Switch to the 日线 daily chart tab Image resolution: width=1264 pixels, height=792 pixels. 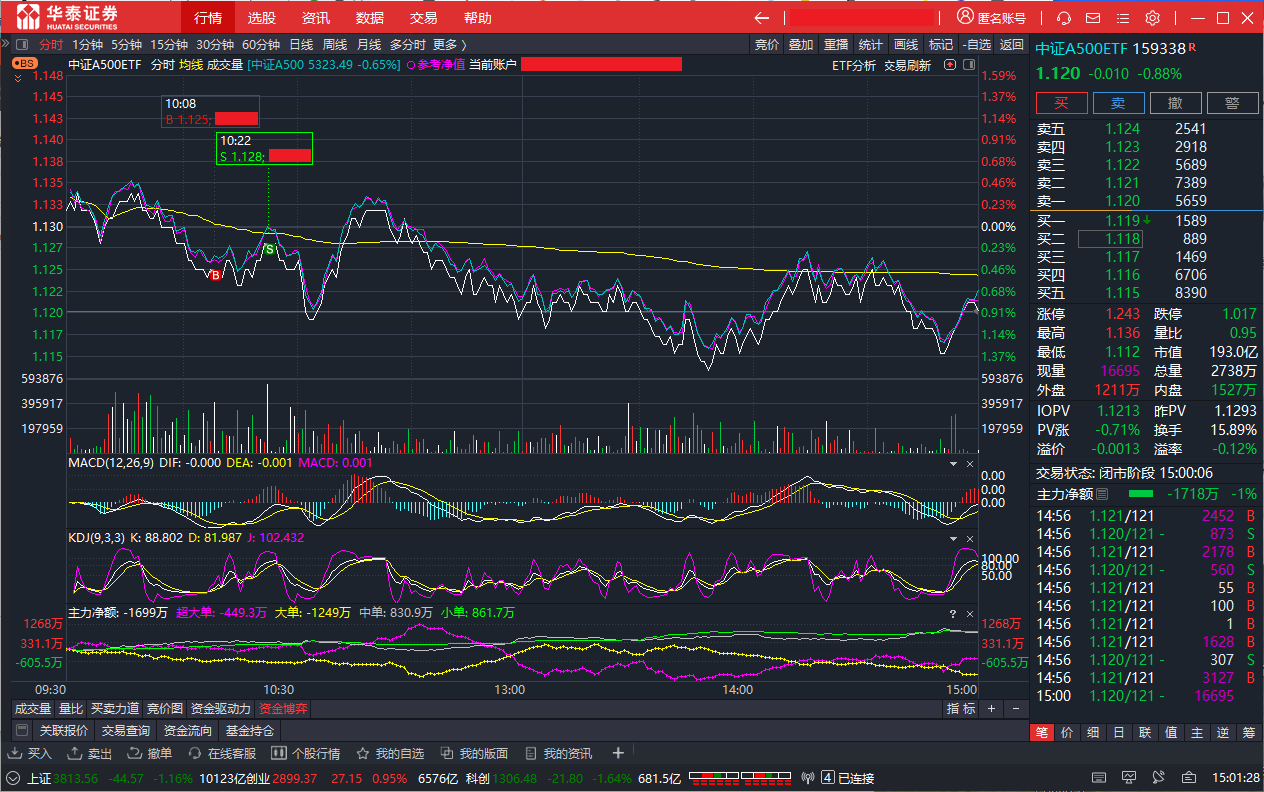pyautogui.click(x=301, y=44)
